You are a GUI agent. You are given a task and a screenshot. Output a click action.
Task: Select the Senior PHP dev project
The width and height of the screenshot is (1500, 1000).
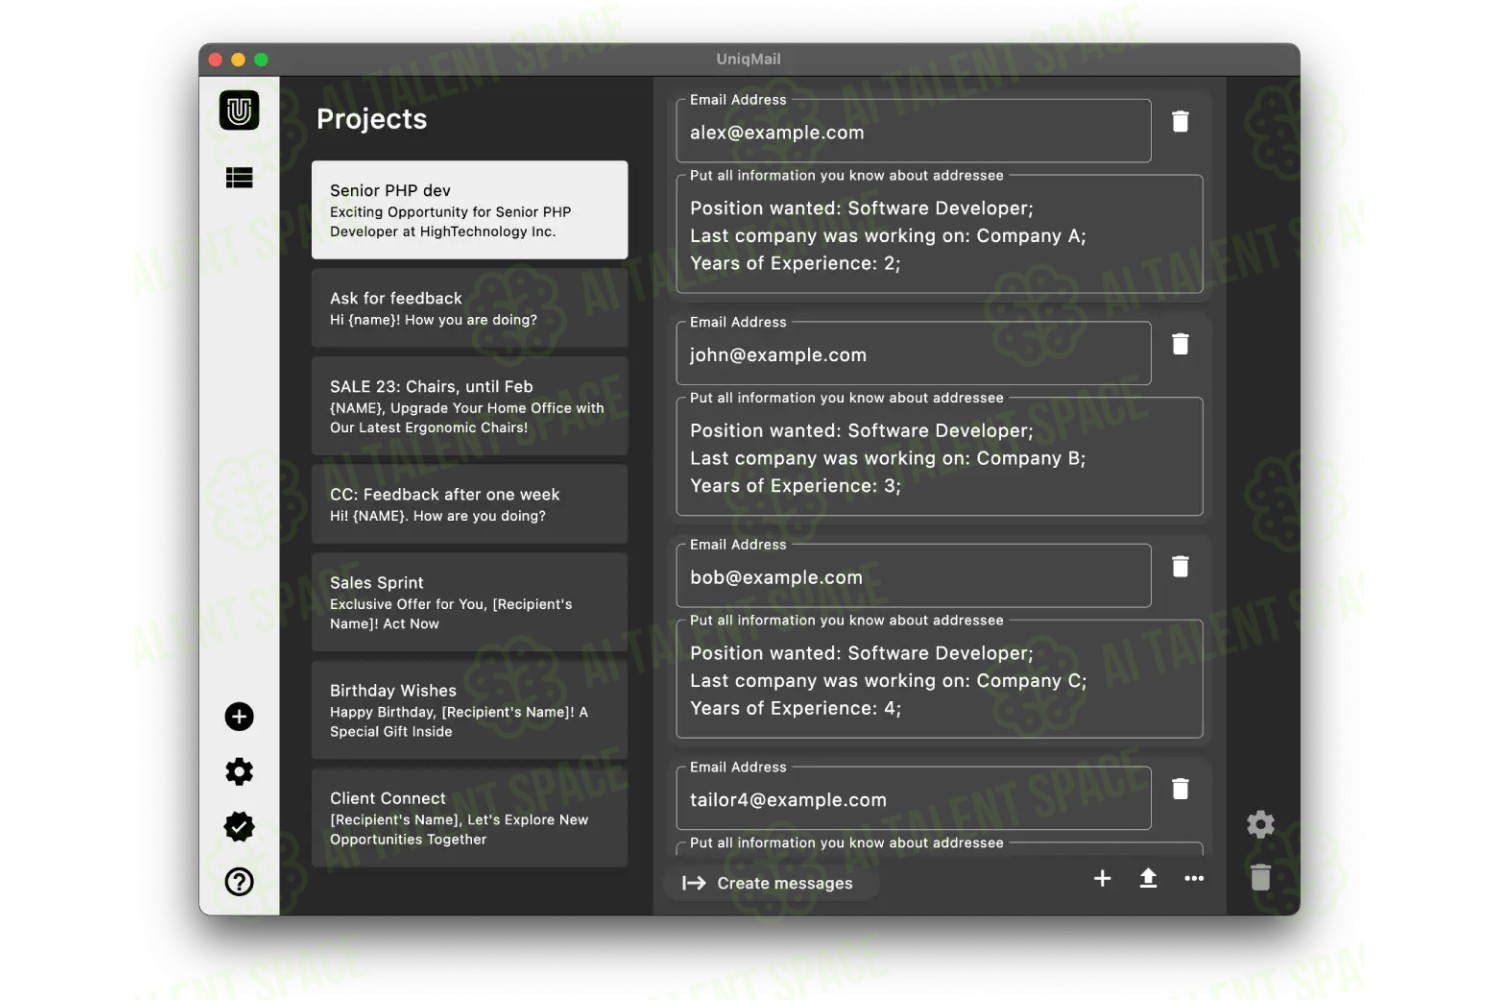click(x=470, y=210)
